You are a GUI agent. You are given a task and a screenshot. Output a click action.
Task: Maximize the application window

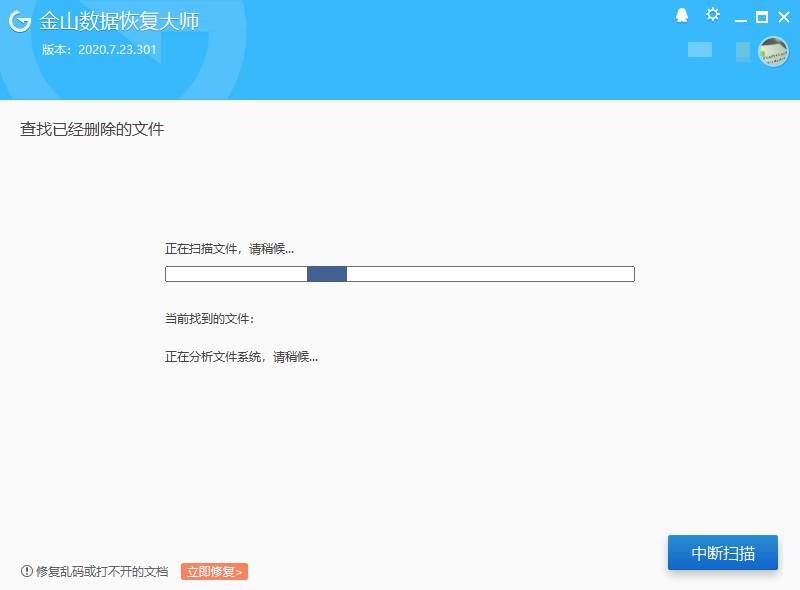point(762,16)
